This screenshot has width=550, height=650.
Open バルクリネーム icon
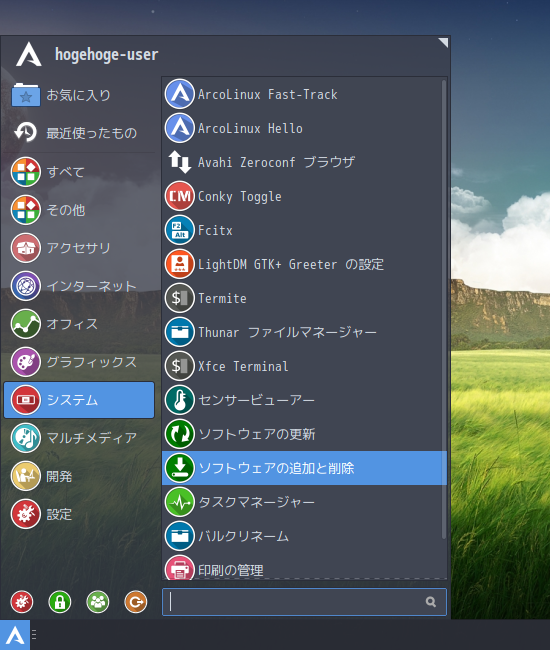point(179,536)
